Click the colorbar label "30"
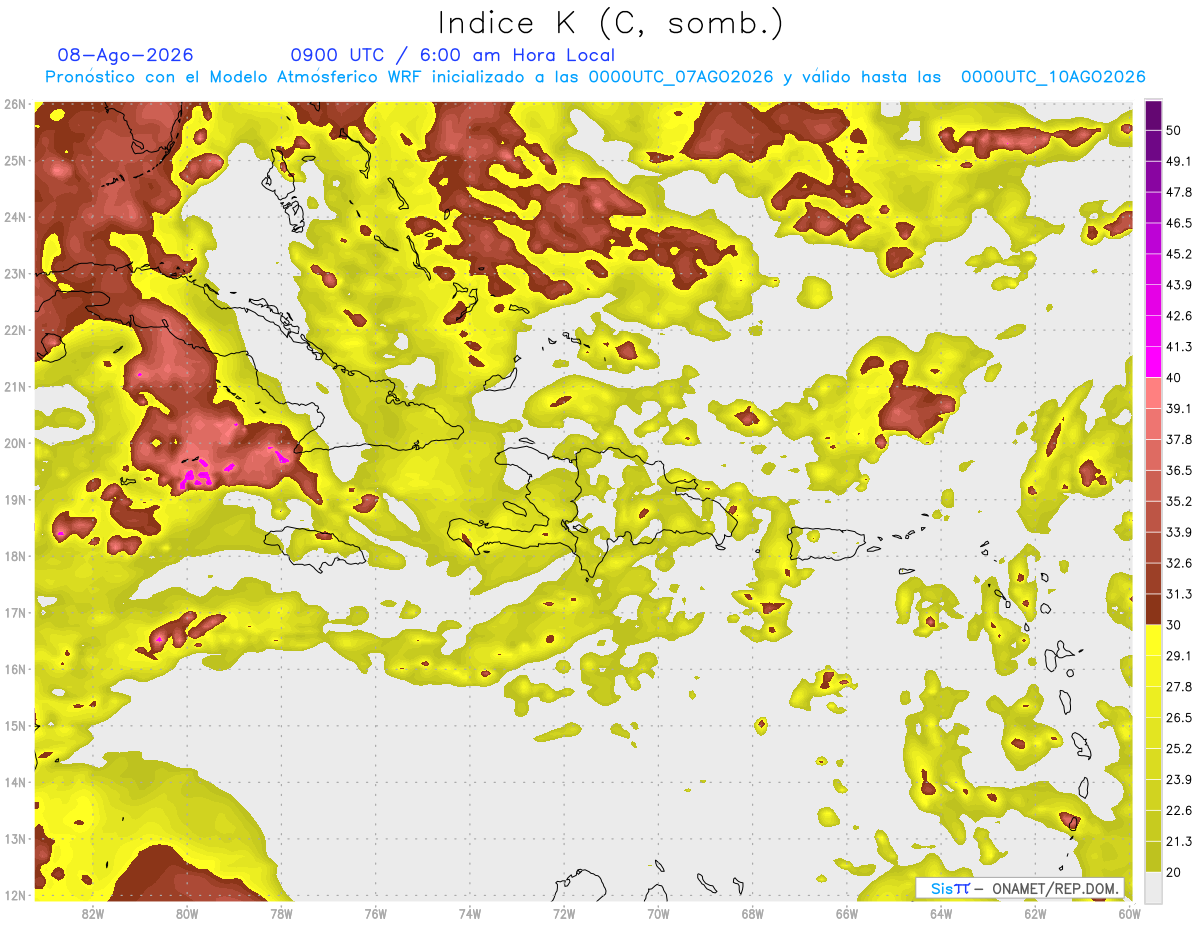 (x=1173, y=625)
